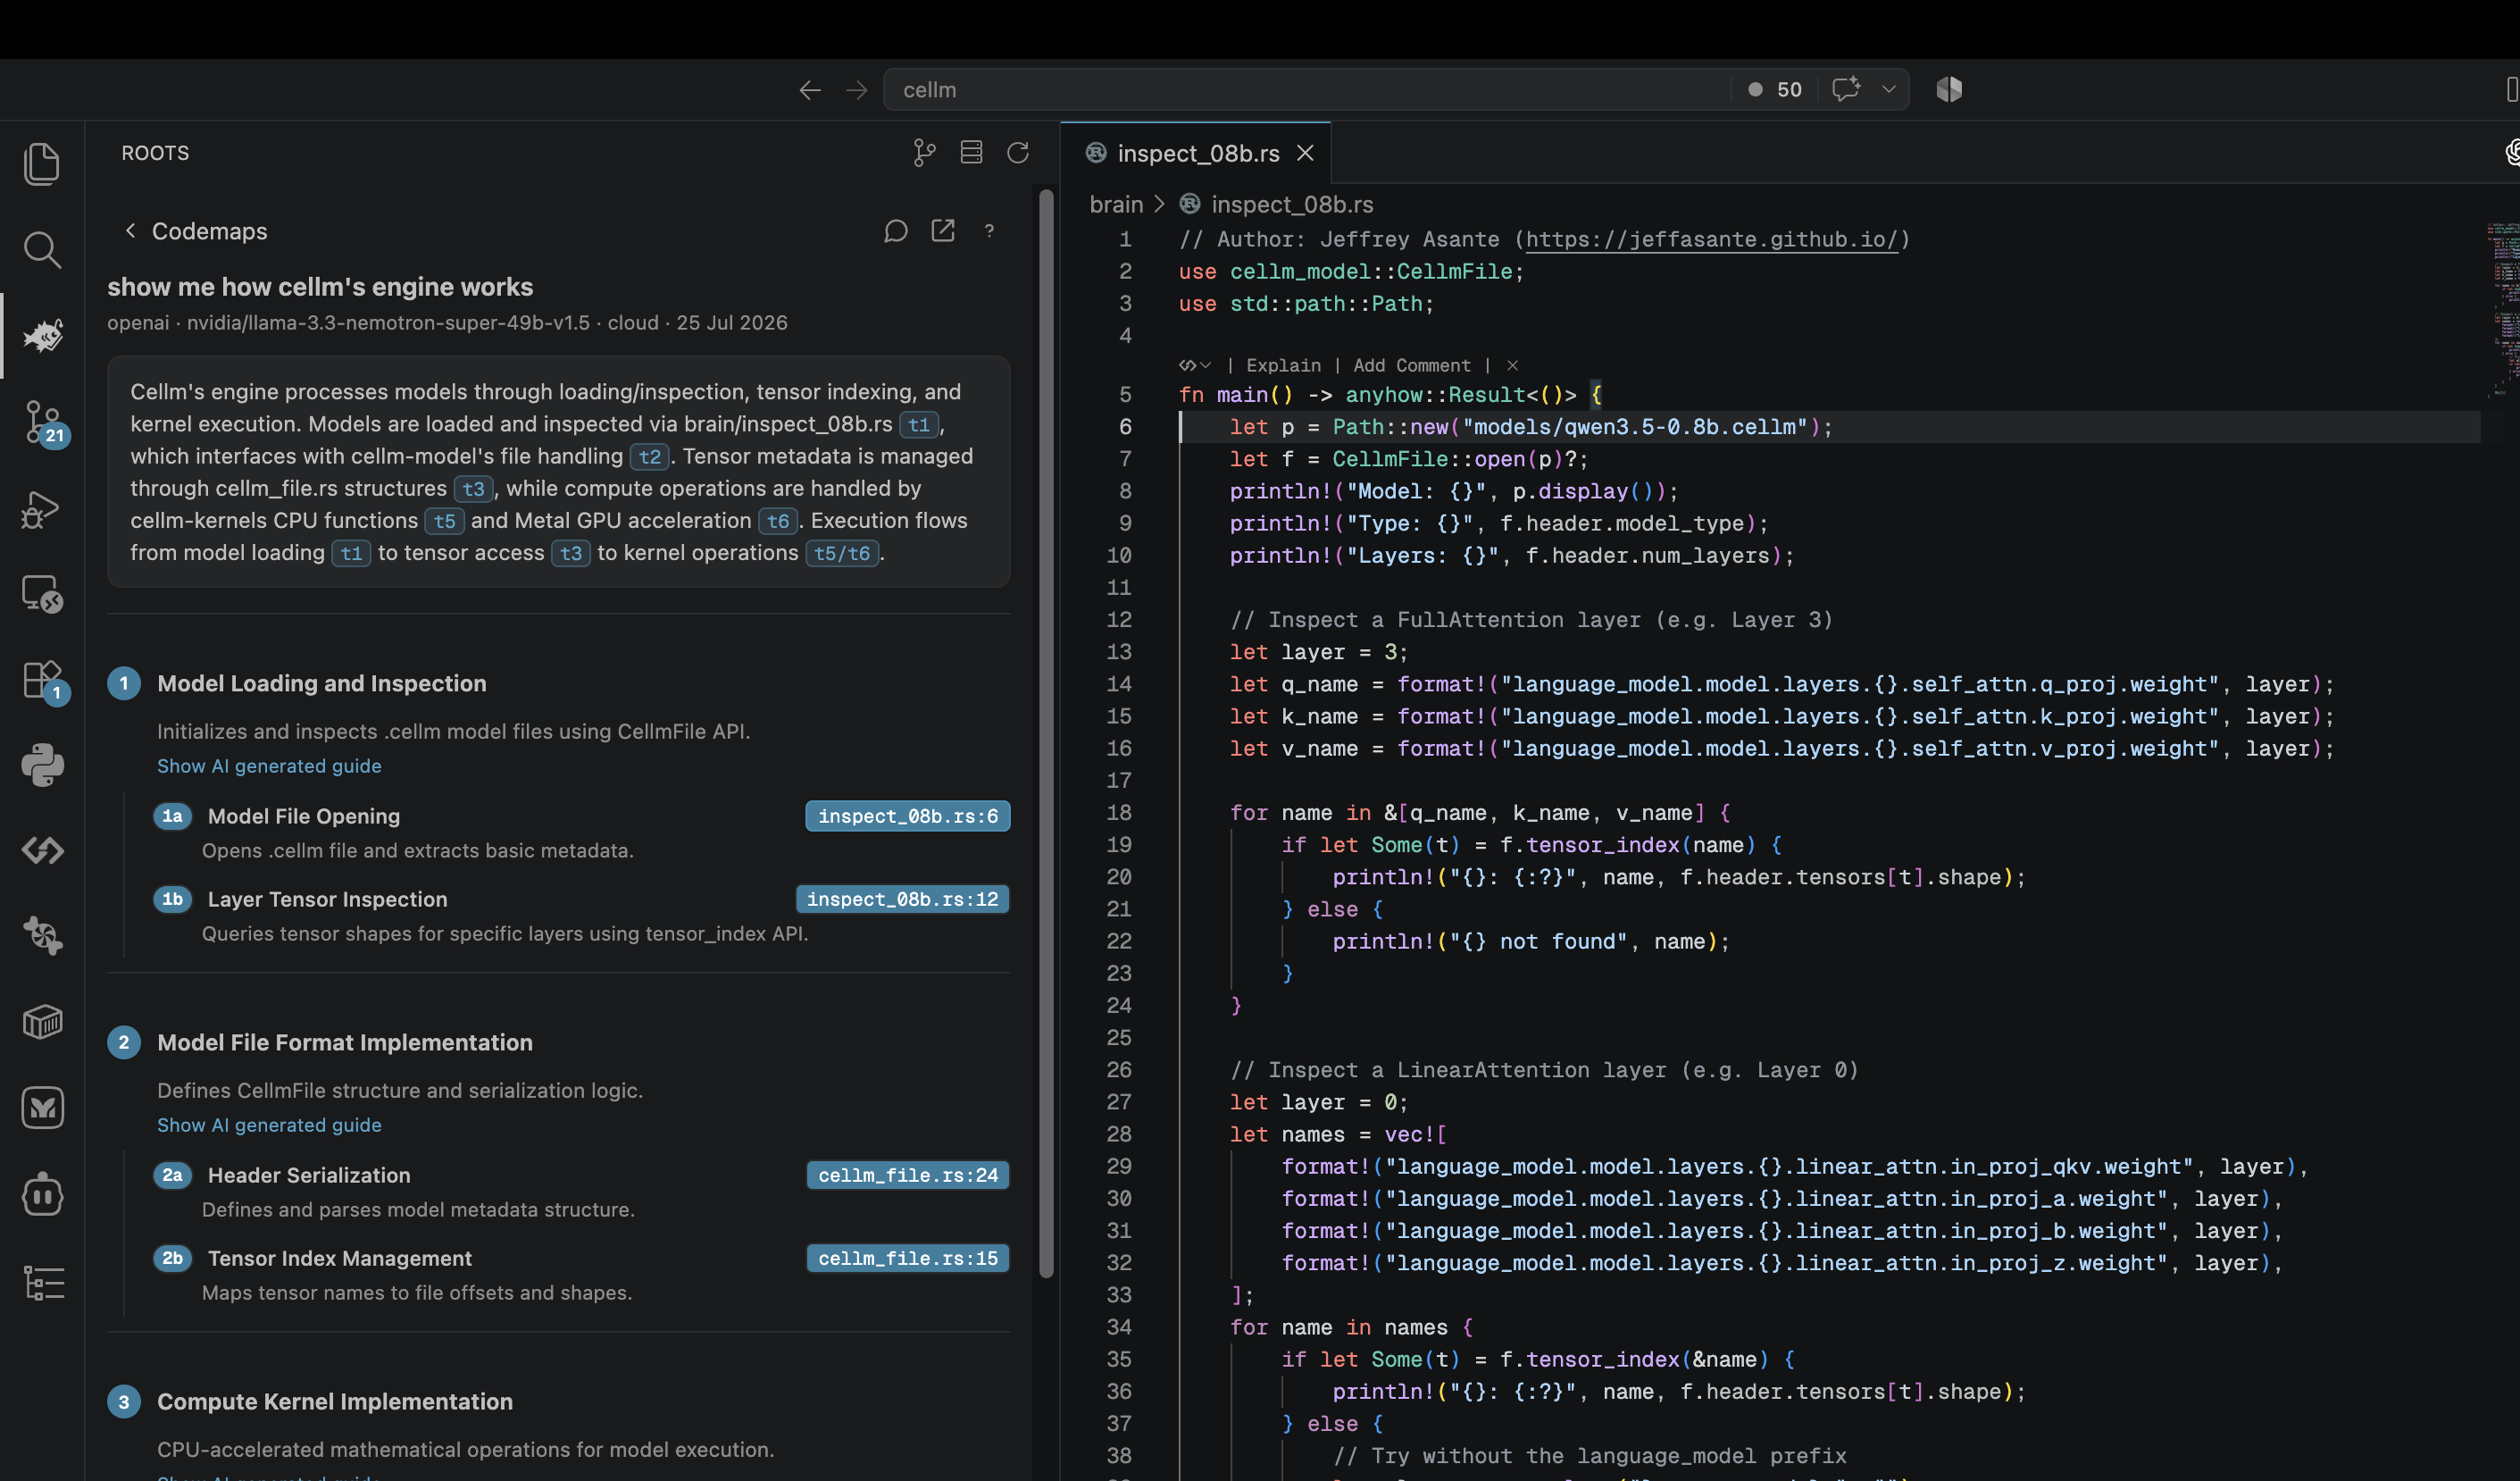The image size is (2520, 1481).
Task: Open dropdown chevron next to chat icon
Action: tap(1888, 89)
